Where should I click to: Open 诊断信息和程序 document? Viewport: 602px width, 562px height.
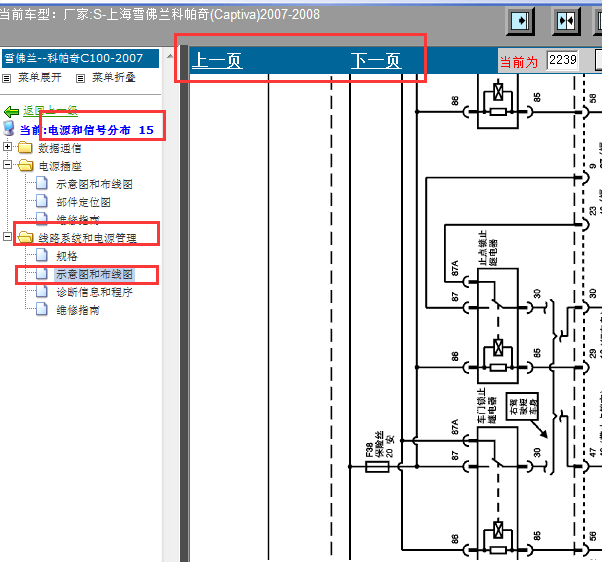94,292
